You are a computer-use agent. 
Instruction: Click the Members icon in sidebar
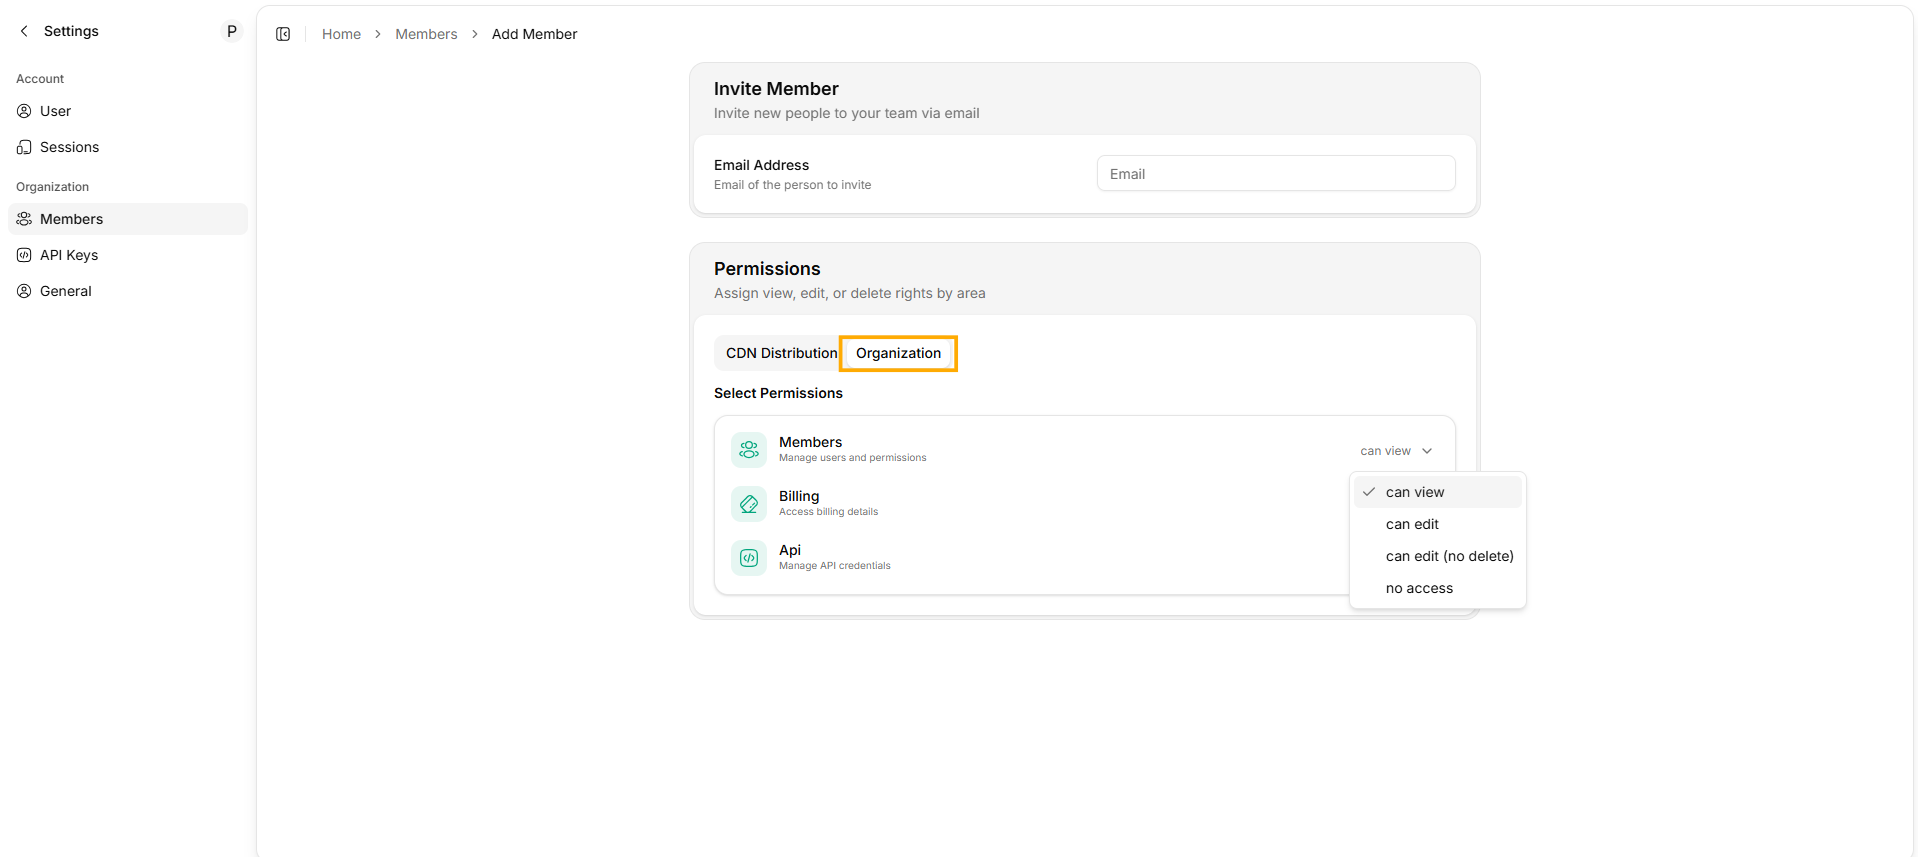pos(24,219)
